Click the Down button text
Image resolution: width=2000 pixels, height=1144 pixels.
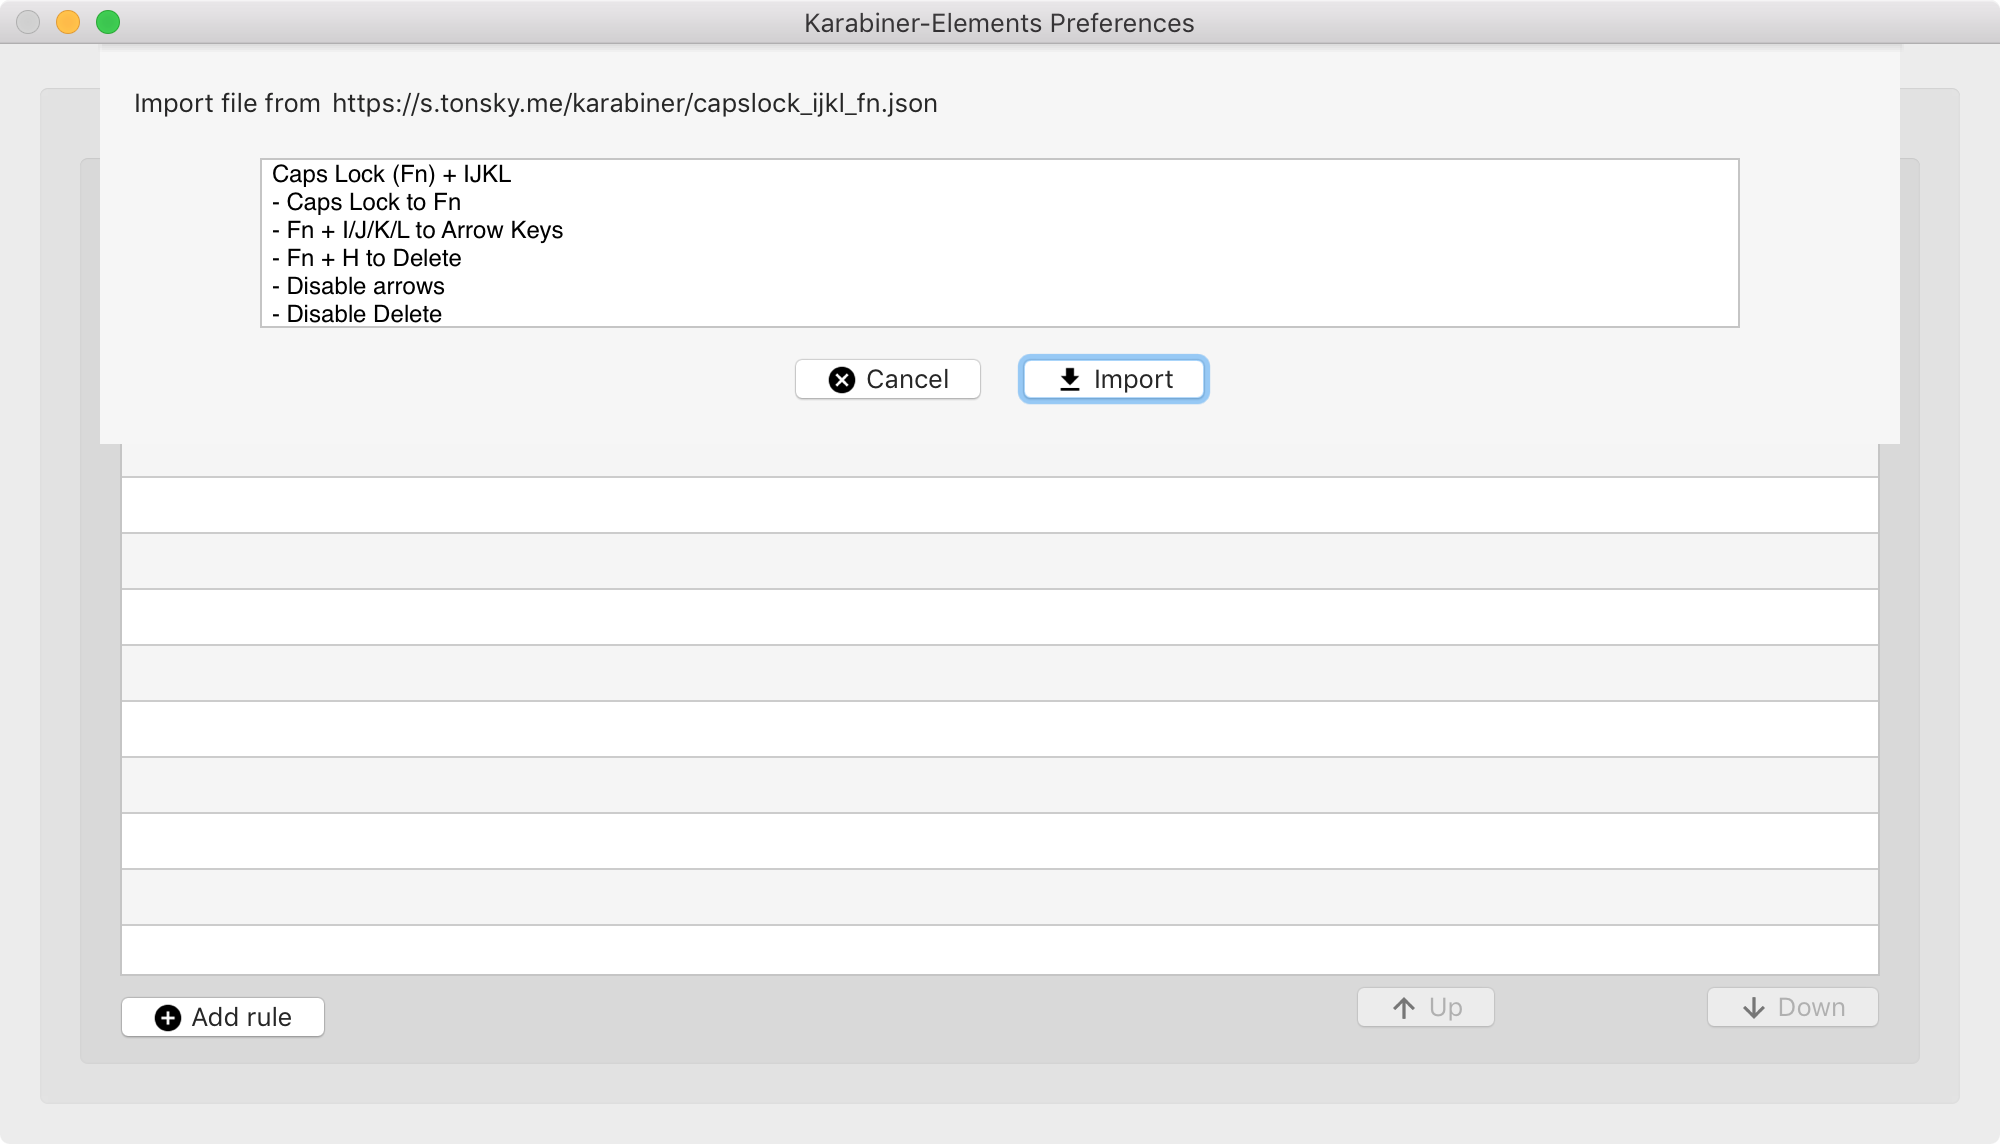point(1811,1008)
